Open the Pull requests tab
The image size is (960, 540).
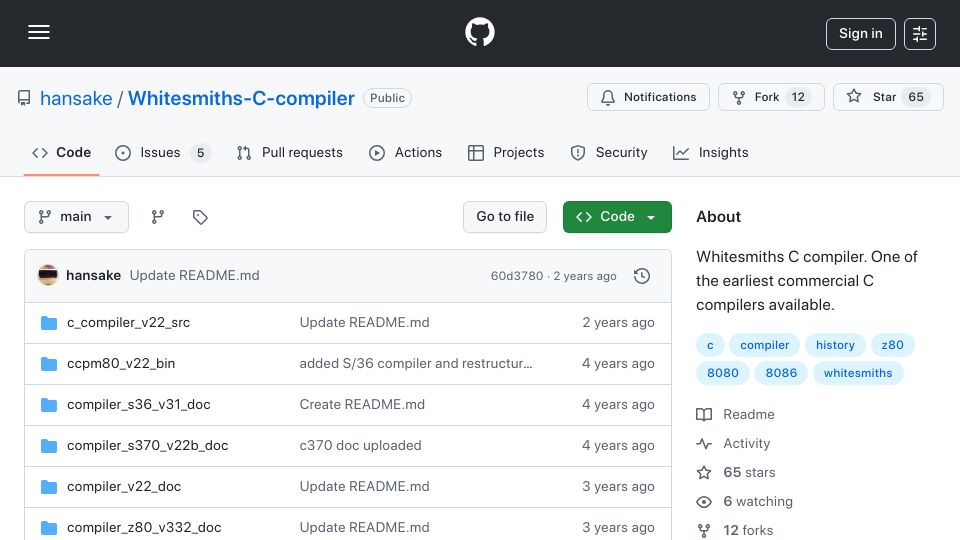[x=290, y=152]
